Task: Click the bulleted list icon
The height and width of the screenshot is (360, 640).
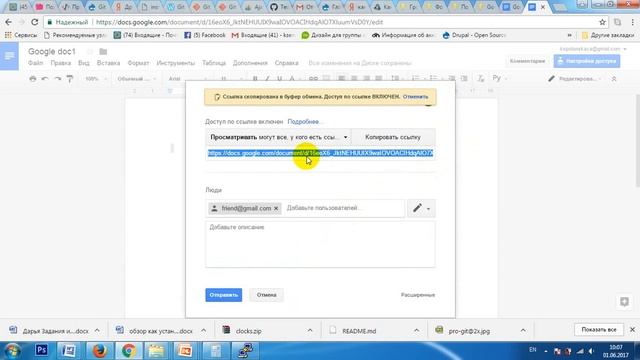Action: 433,78
